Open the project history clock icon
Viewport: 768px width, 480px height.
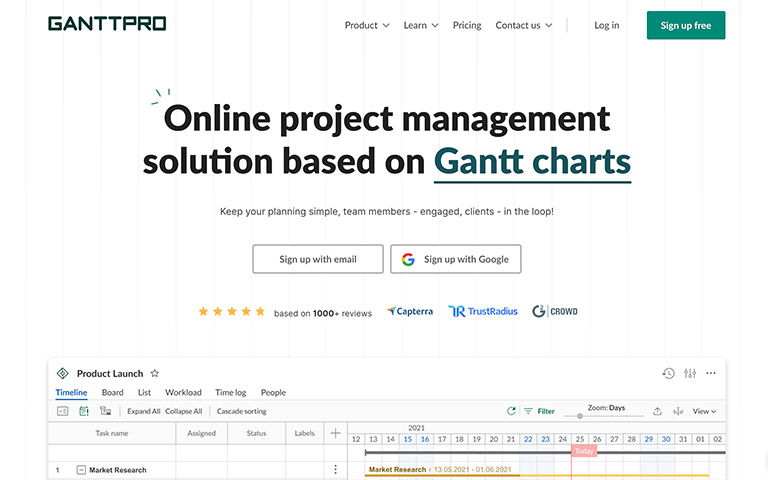(669, 374)
